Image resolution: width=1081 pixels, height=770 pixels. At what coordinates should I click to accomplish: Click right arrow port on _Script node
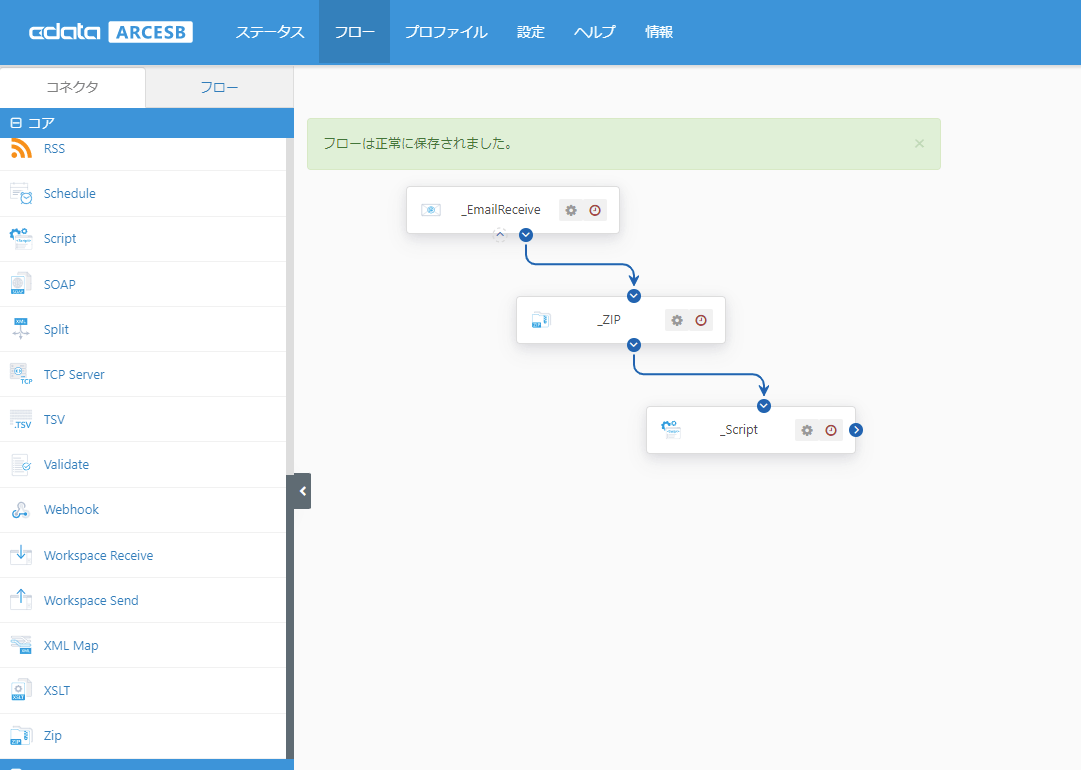point(856,430)
